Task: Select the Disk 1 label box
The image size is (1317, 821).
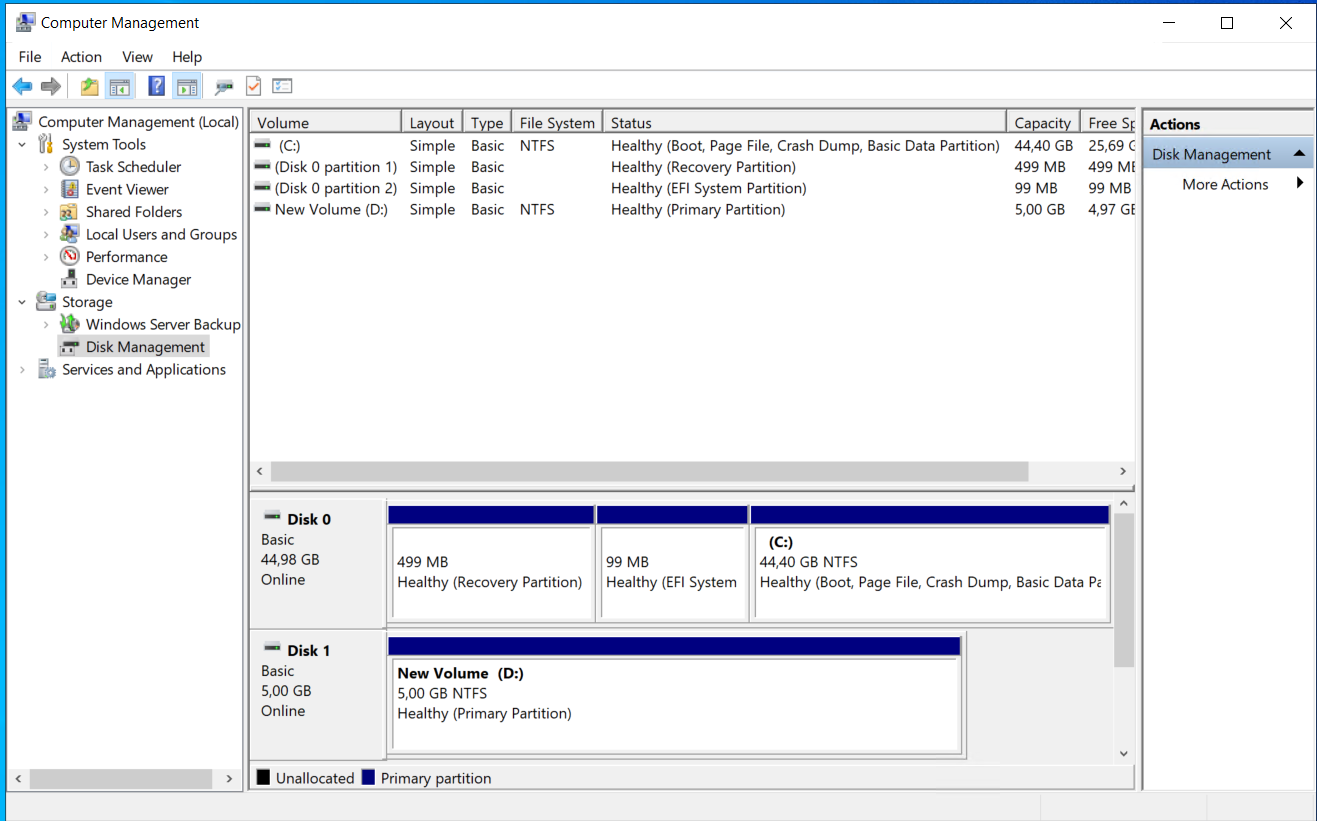Action: tap(317, 694)
